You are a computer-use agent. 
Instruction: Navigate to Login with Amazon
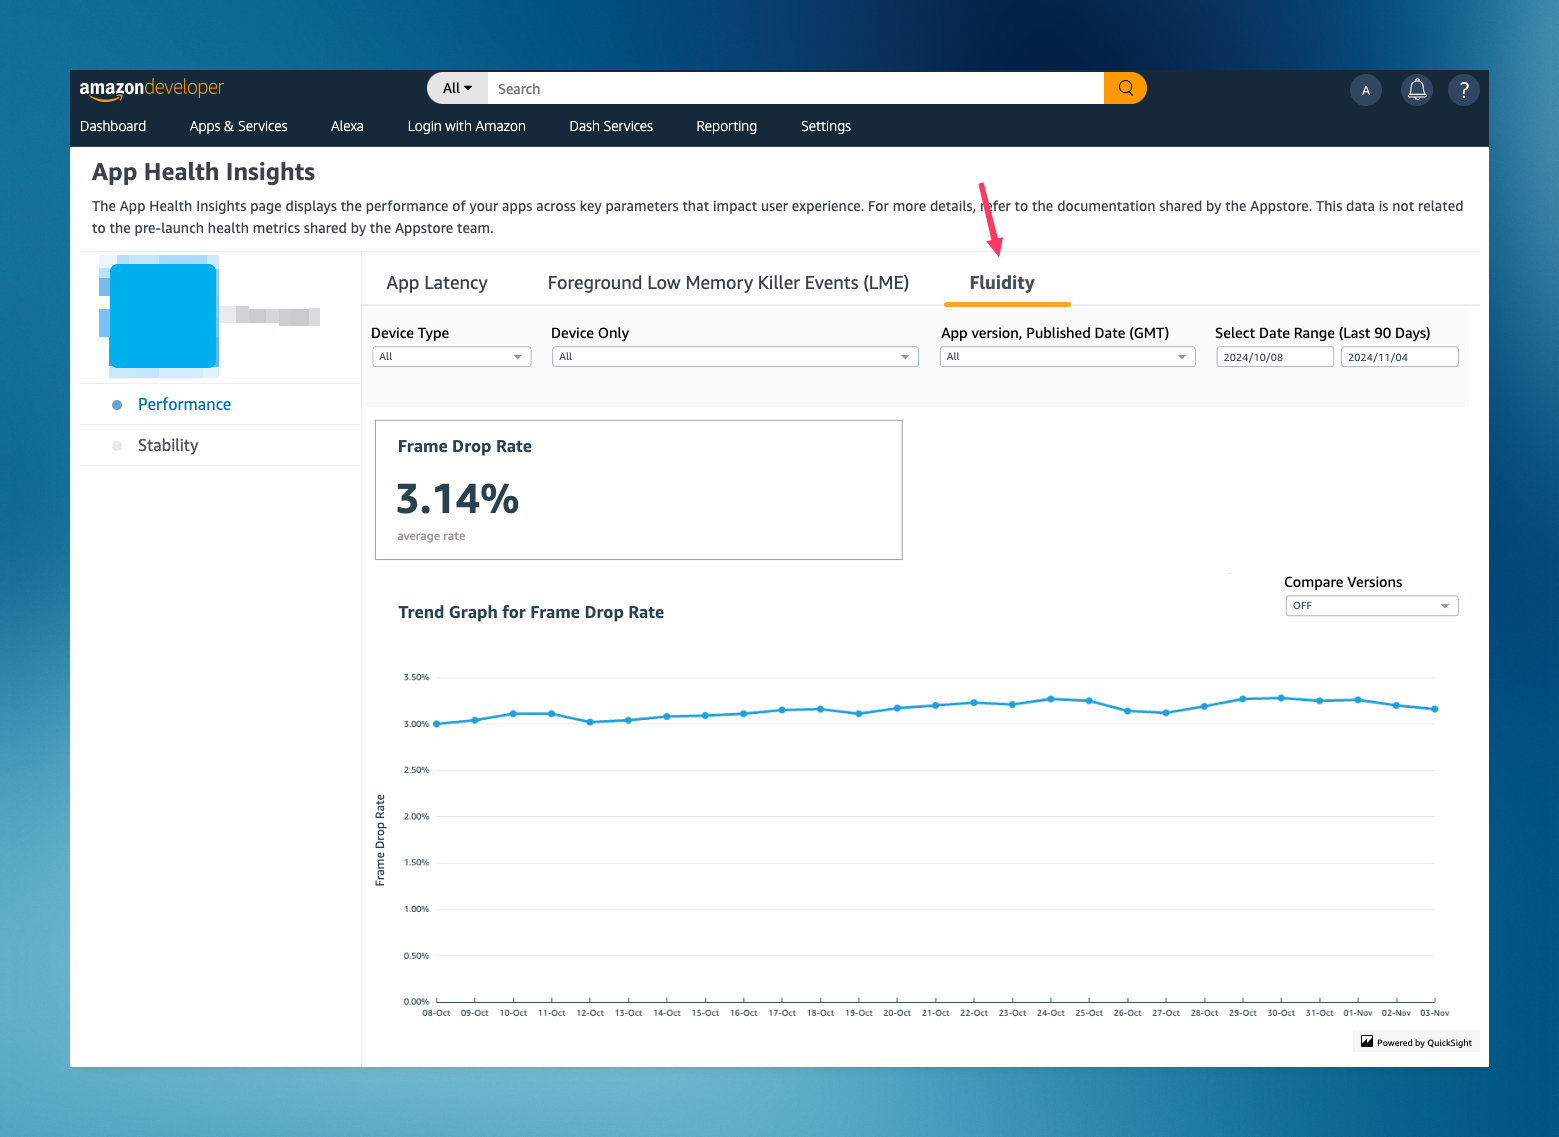466,126
